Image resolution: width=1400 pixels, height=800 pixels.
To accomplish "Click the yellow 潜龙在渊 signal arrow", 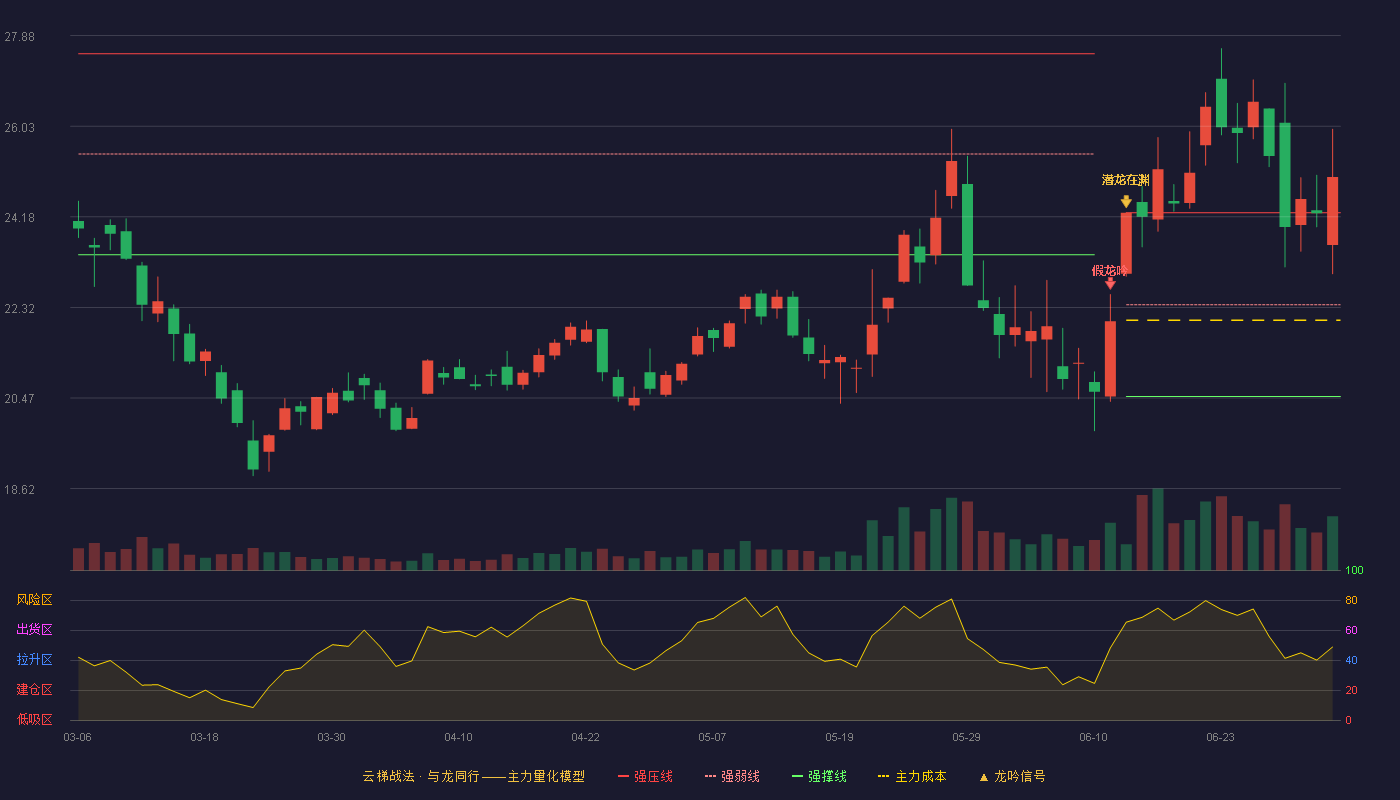I will pos(1126,201).
